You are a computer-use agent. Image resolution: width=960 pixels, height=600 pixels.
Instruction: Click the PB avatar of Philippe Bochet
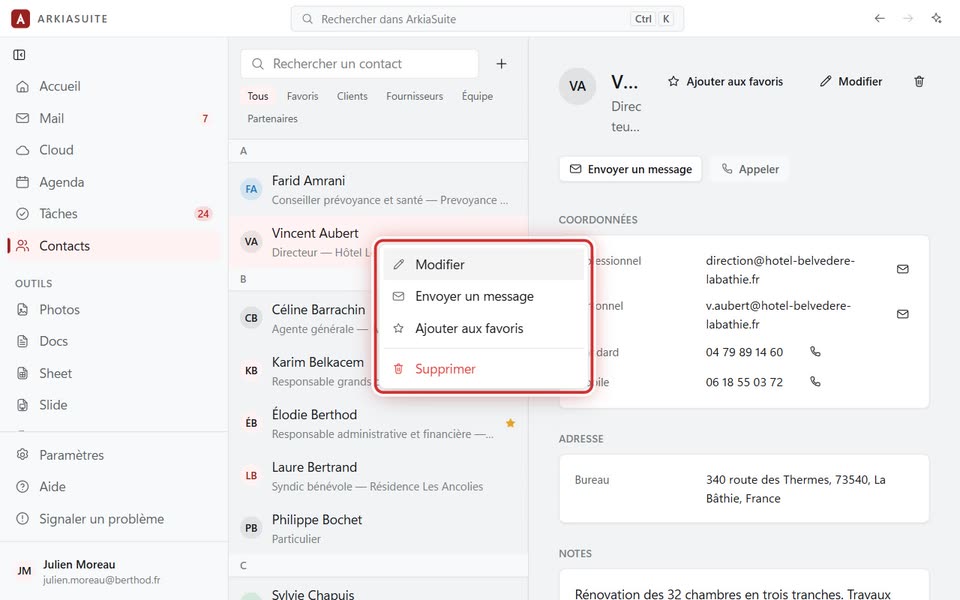tap(251, 528)
